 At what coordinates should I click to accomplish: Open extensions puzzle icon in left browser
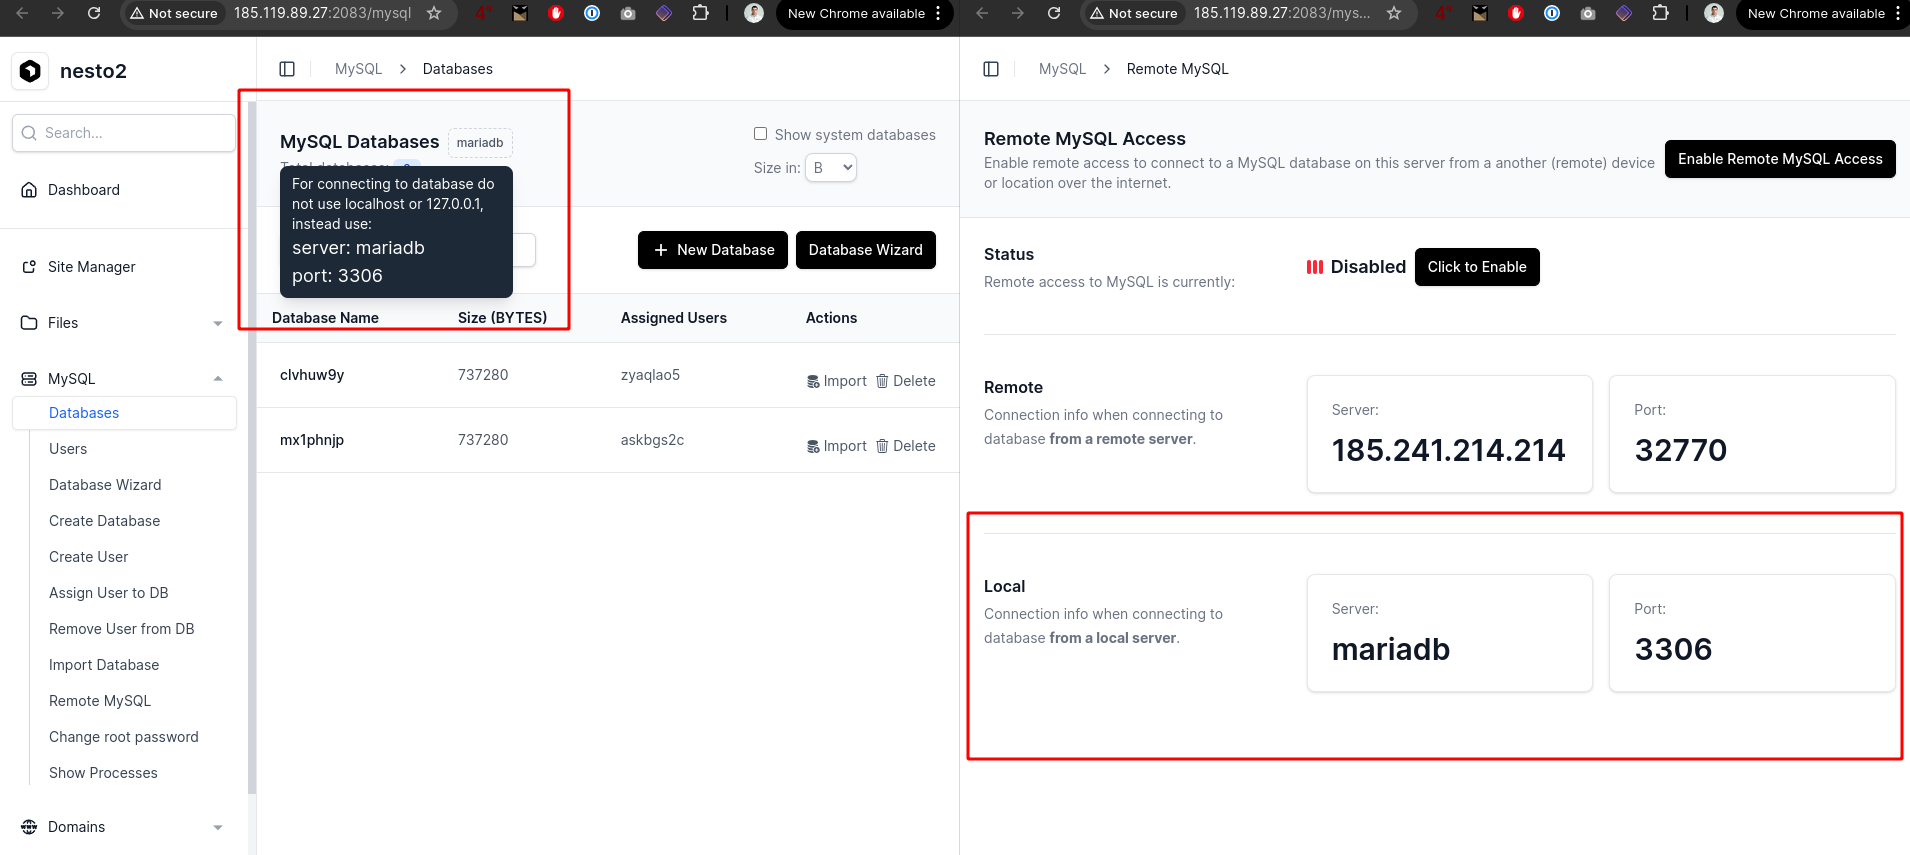coord(700,13)
